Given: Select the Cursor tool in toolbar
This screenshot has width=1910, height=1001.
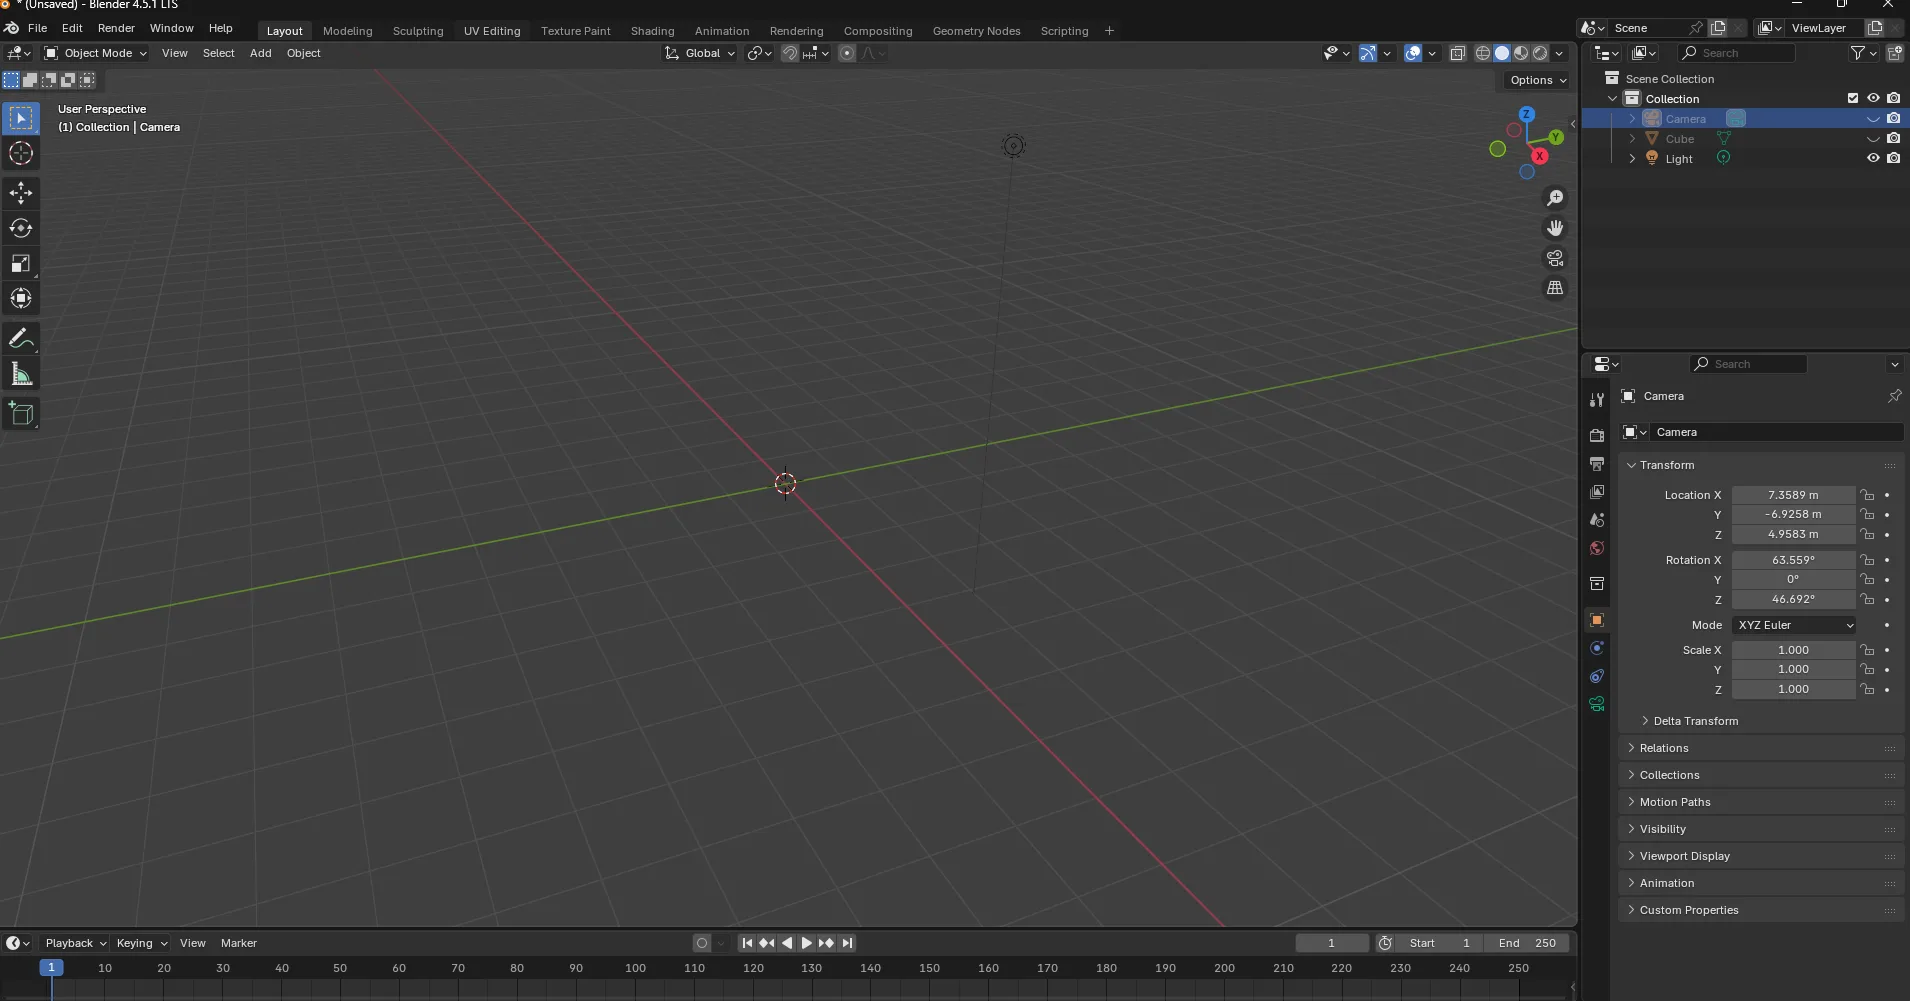Looking at the screenshot, I should point(21,154).
